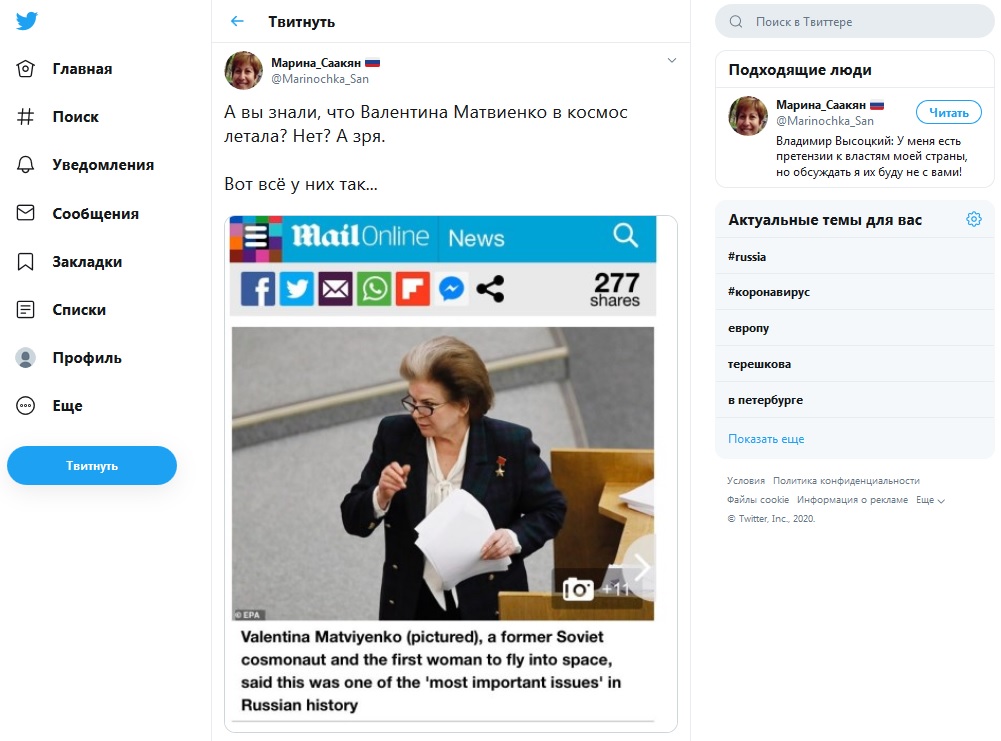Follow Марина_Саакян with Читать button

click(948, 112)
